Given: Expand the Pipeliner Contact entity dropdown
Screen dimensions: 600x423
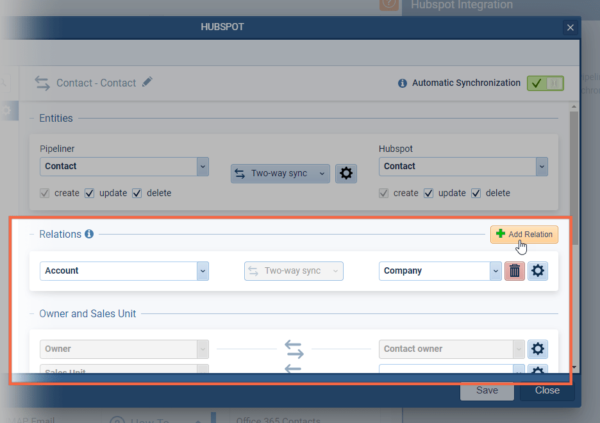Looking at the screenshot, I should (x=203, y=167).
